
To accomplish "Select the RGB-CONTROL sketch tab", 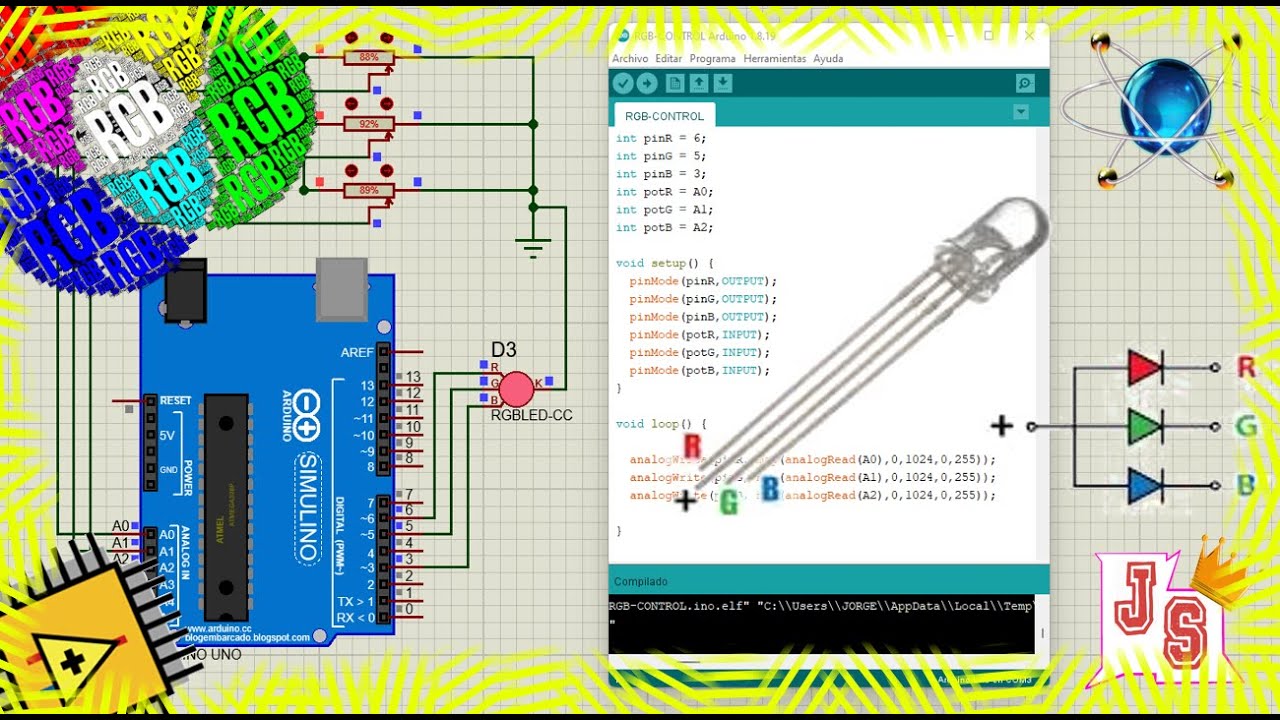I will (x=664, y=116).
